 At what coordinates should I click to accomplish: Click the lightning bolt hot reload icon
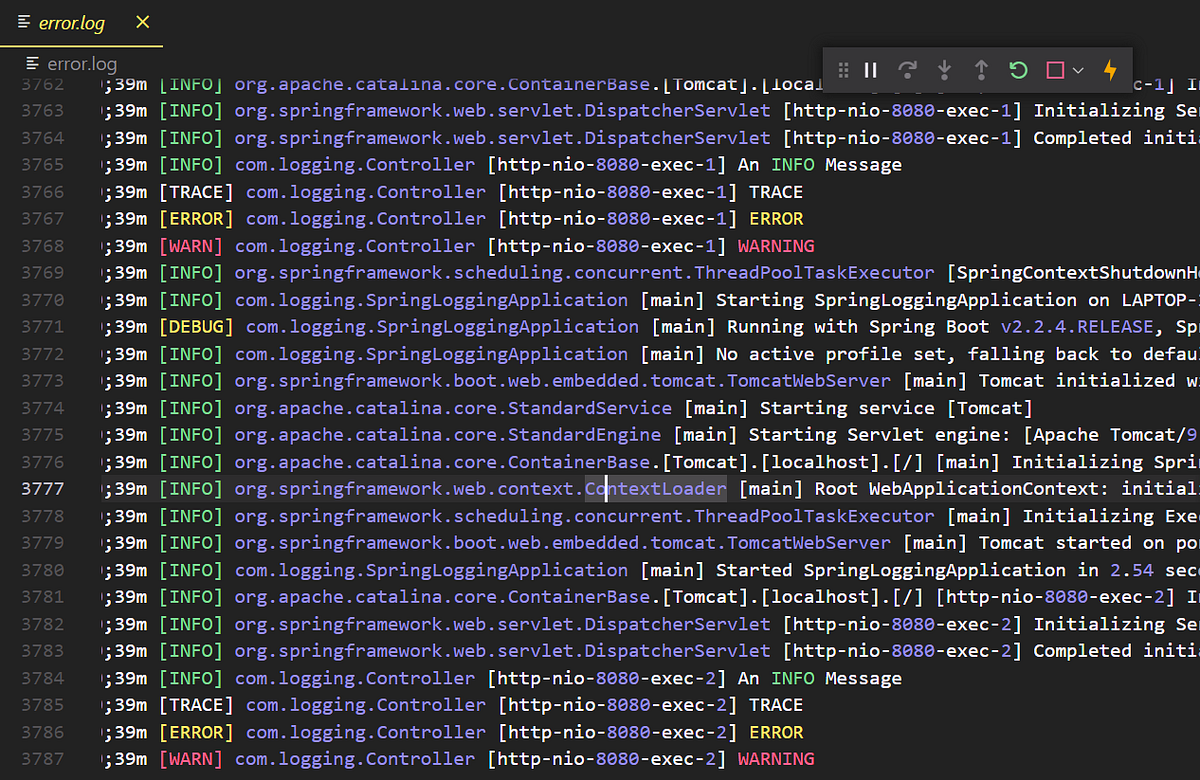(1110, 70)
